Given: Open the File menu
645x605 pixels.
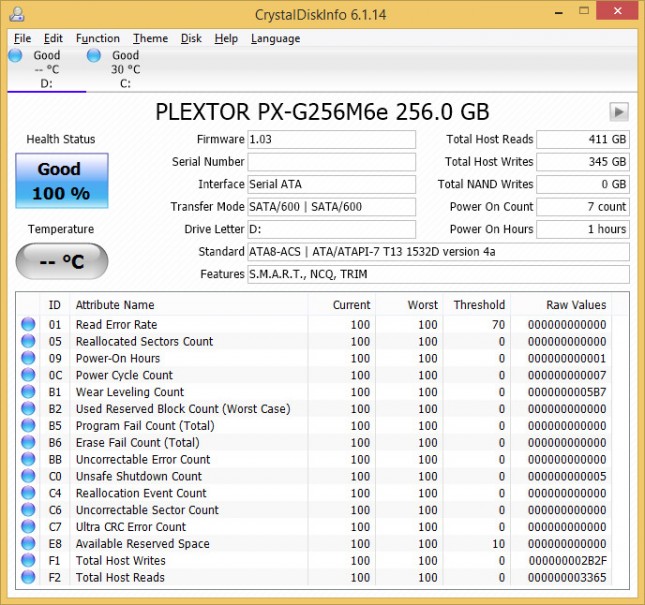Looking at the screenshot, I should (x=22, y=39).
